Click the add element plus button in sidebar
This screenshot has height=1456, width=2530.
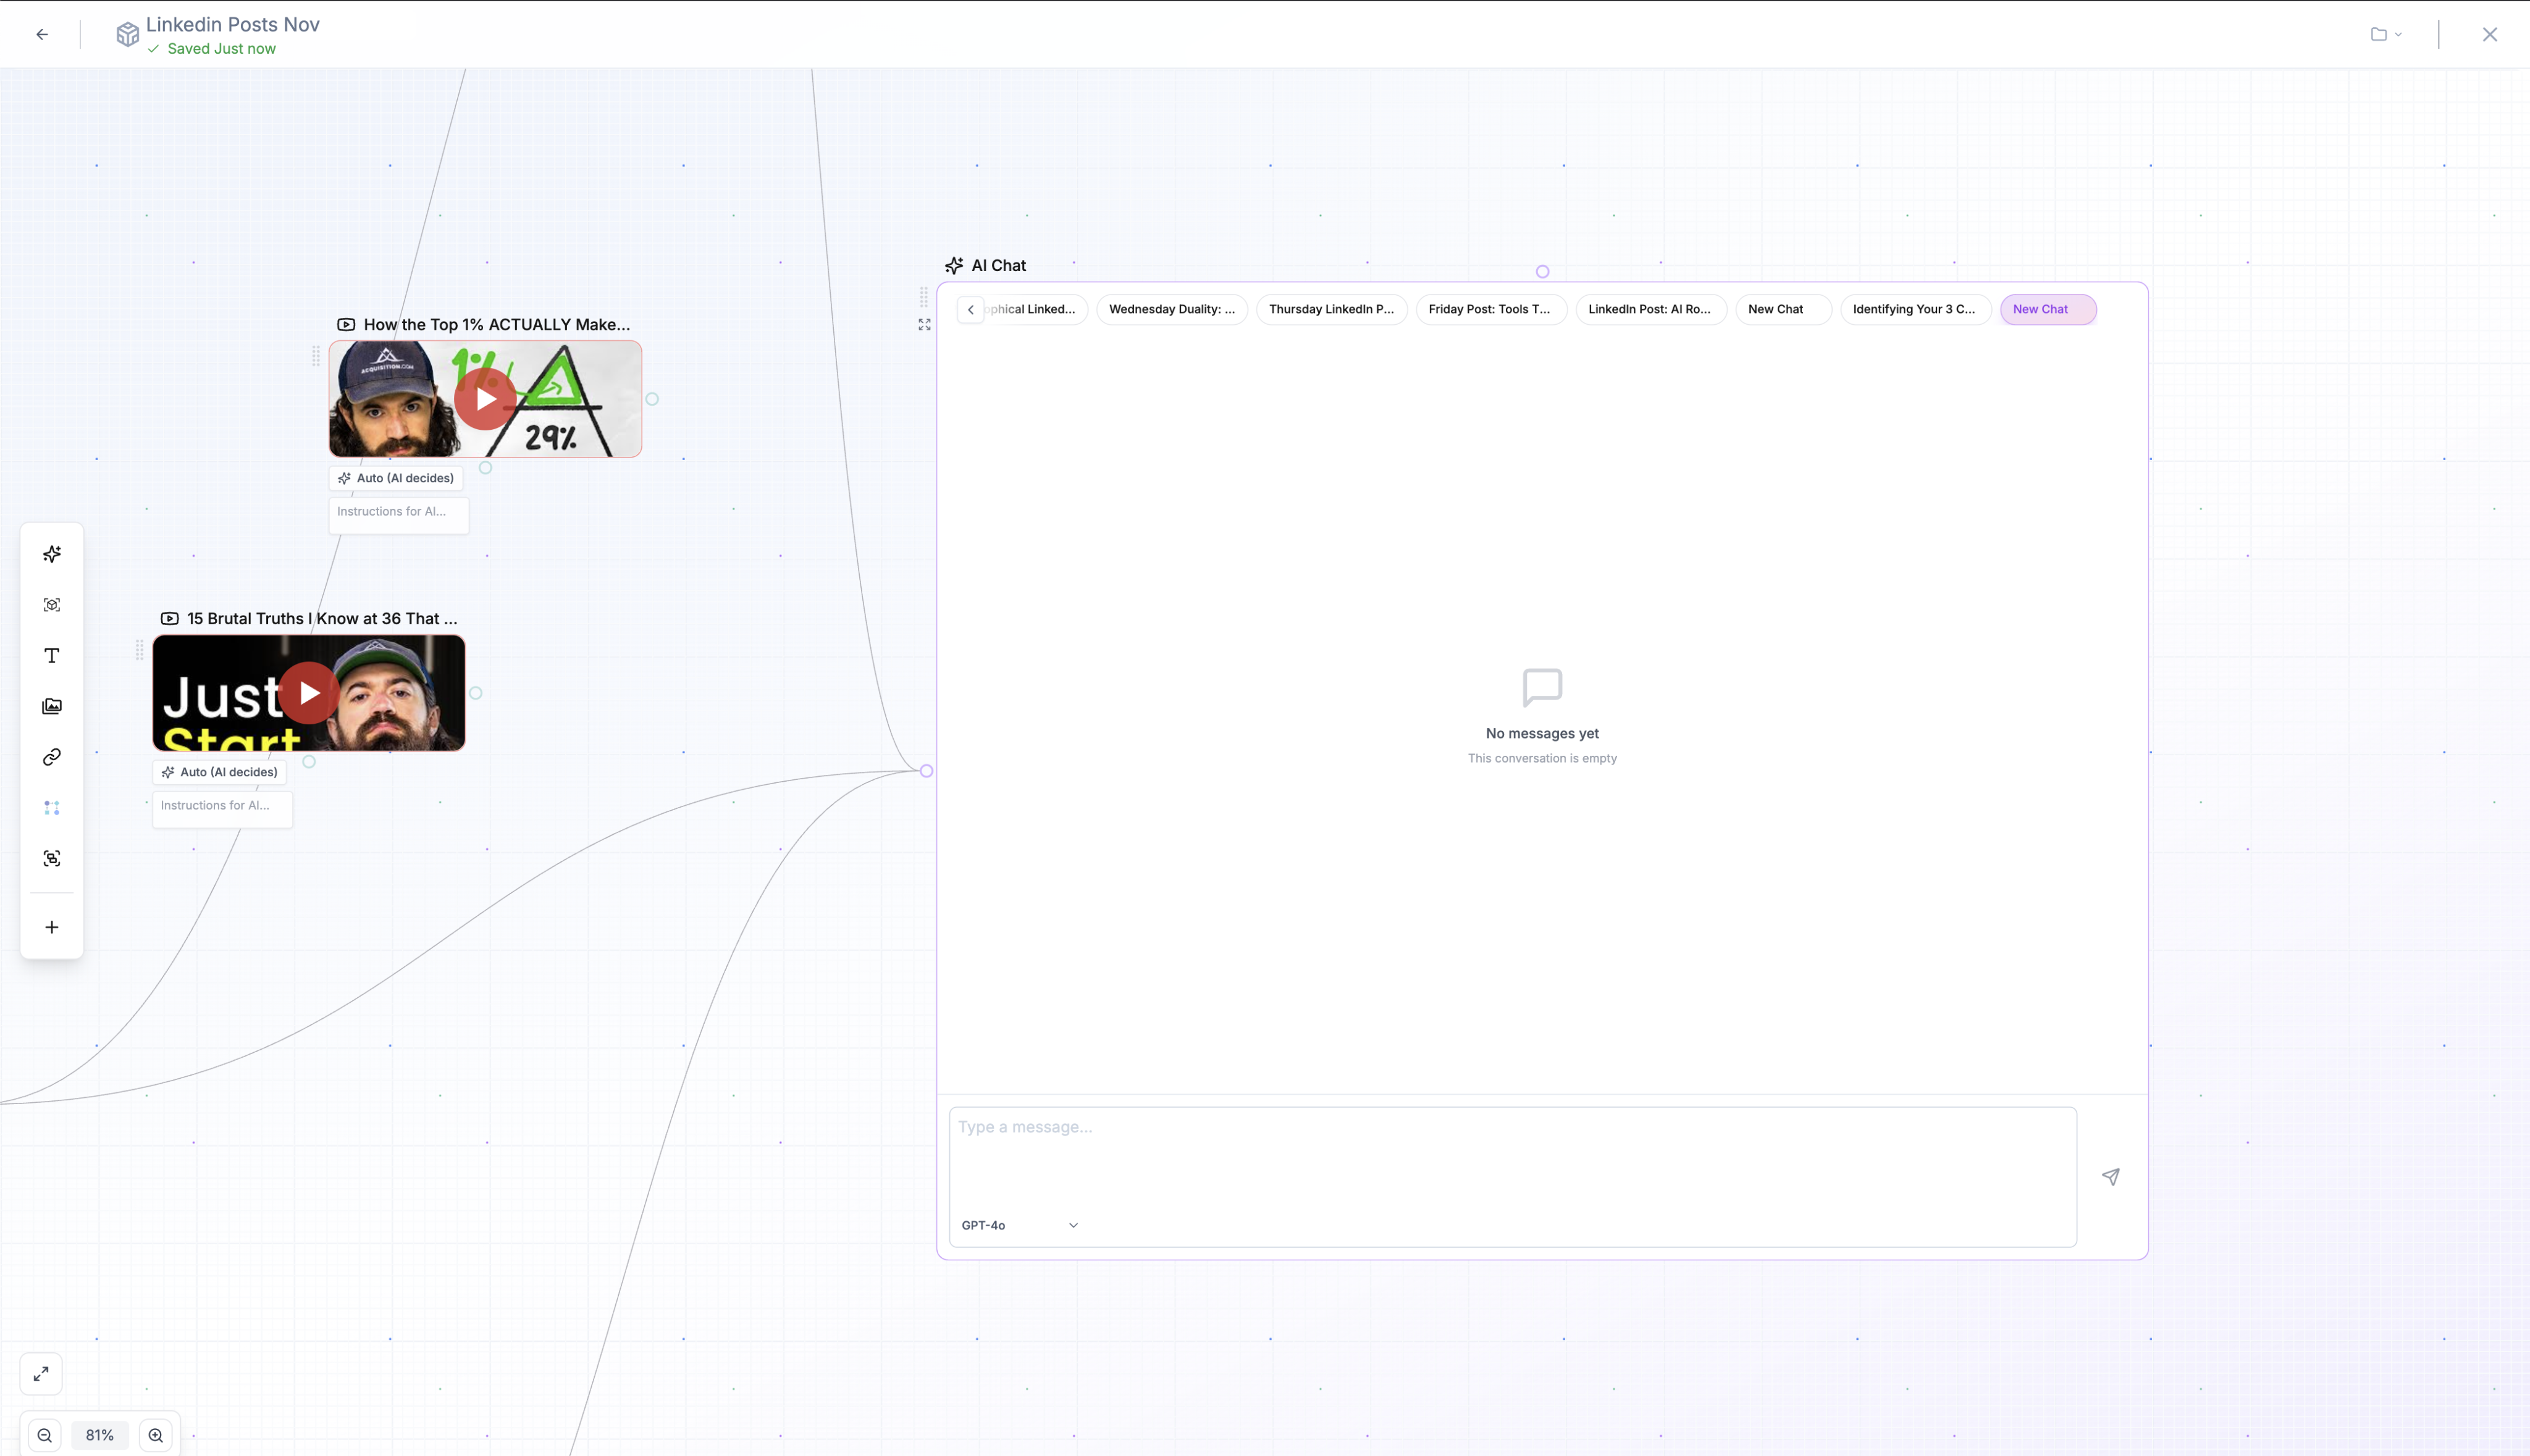51,927
